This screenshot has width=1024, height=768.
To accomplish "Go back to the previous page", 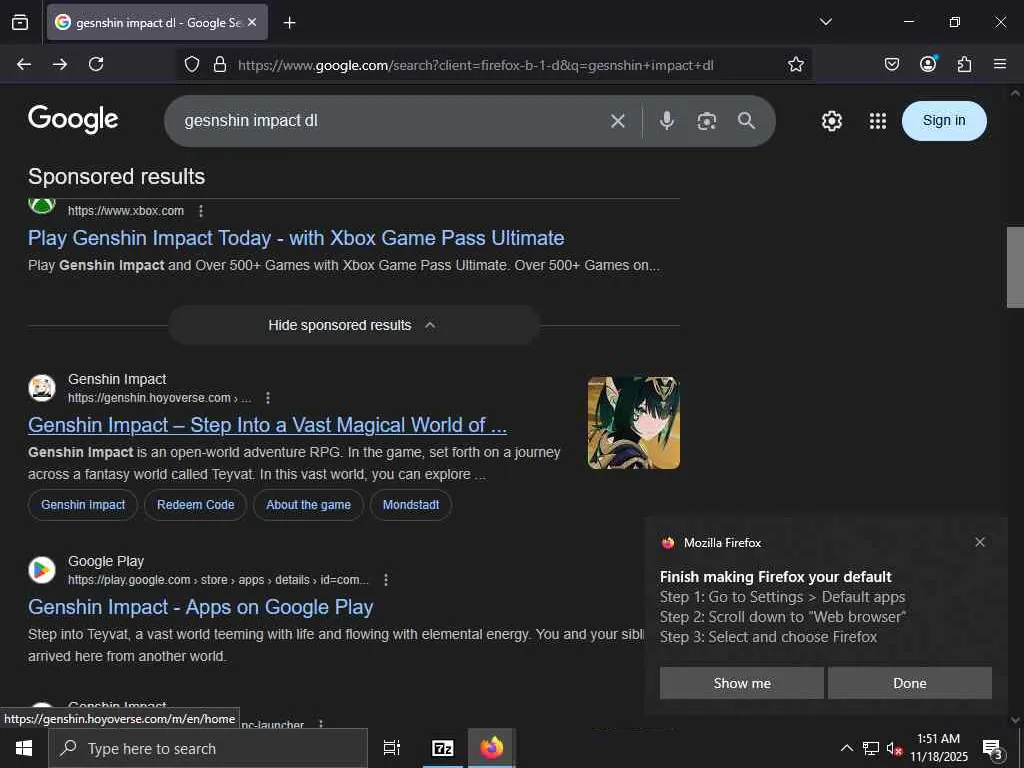I will tap(24, 64).
